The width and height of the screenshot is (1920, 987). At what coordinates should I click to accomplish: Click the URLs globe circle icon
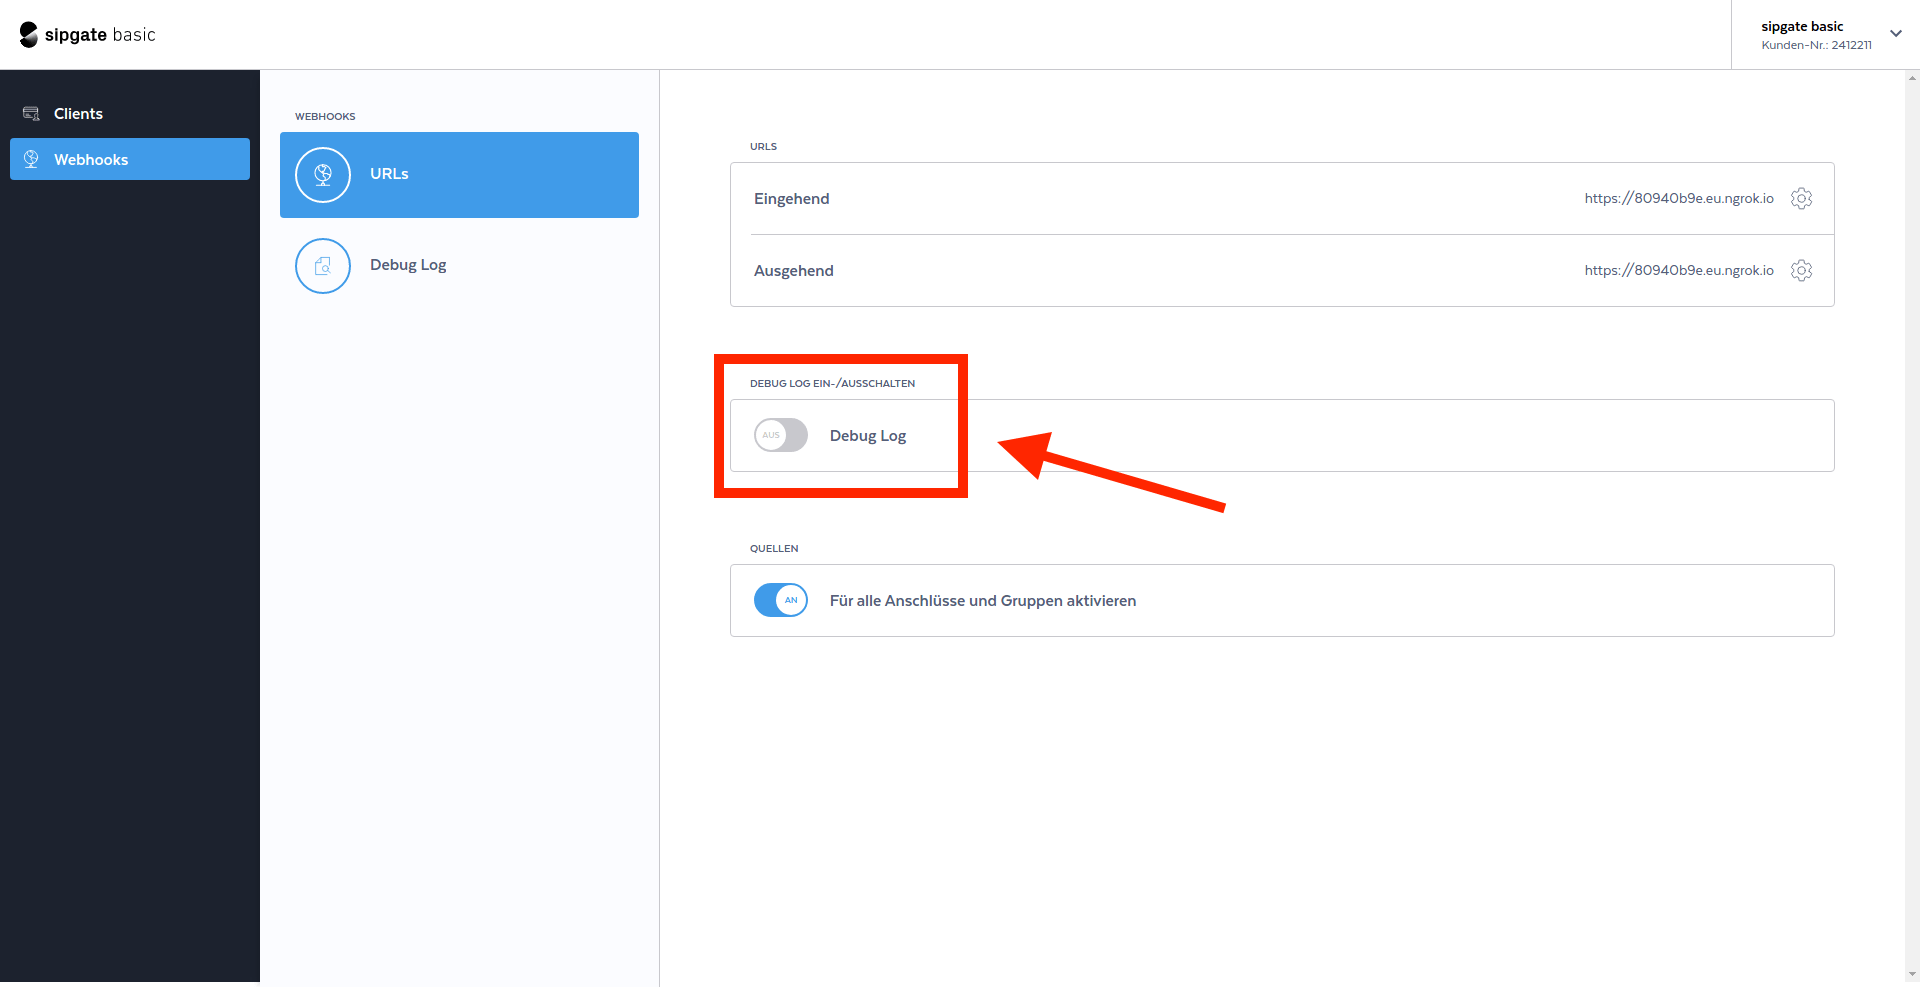pos(323,175)
